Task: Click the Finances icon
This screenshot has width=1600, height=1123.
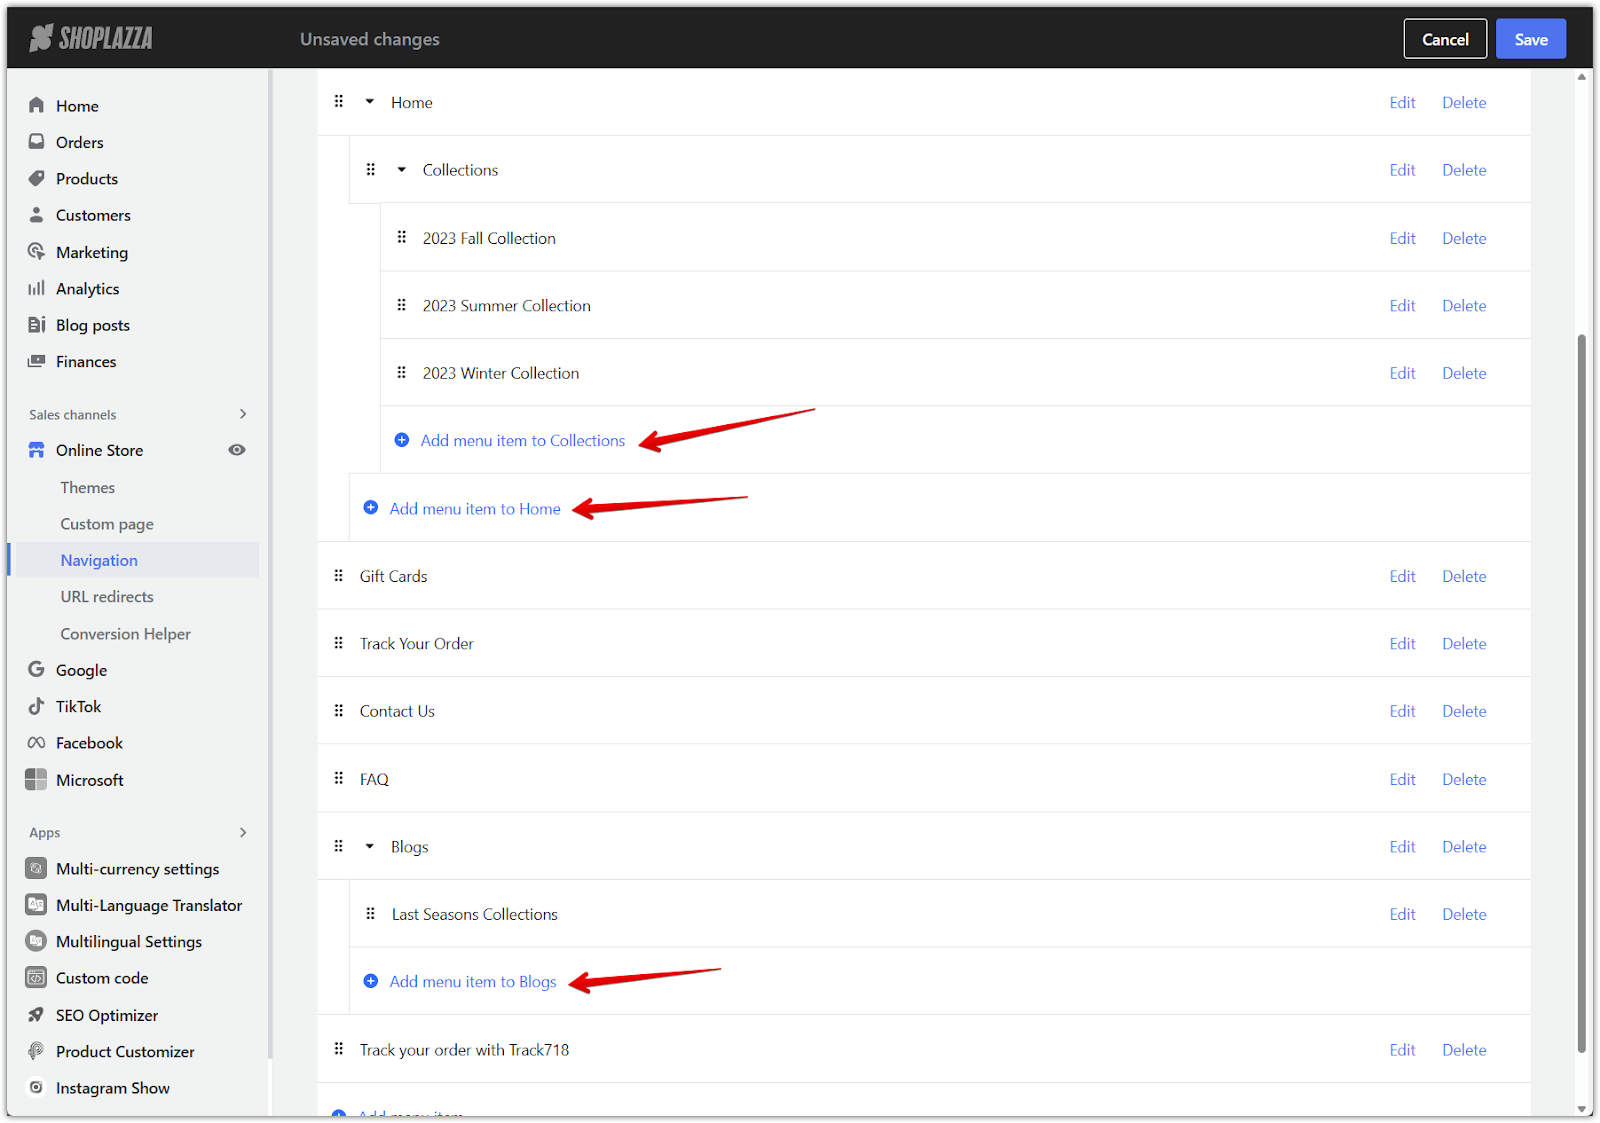Action: [37, 361]
